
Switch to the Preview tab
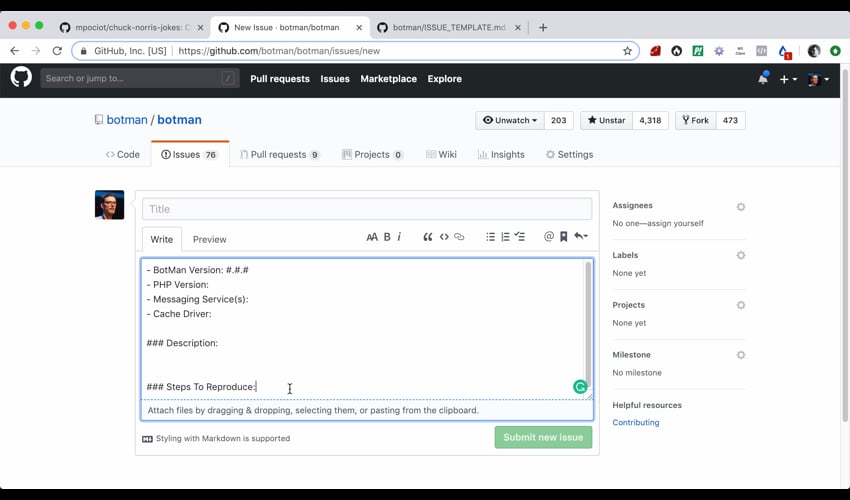pos(209,239)
